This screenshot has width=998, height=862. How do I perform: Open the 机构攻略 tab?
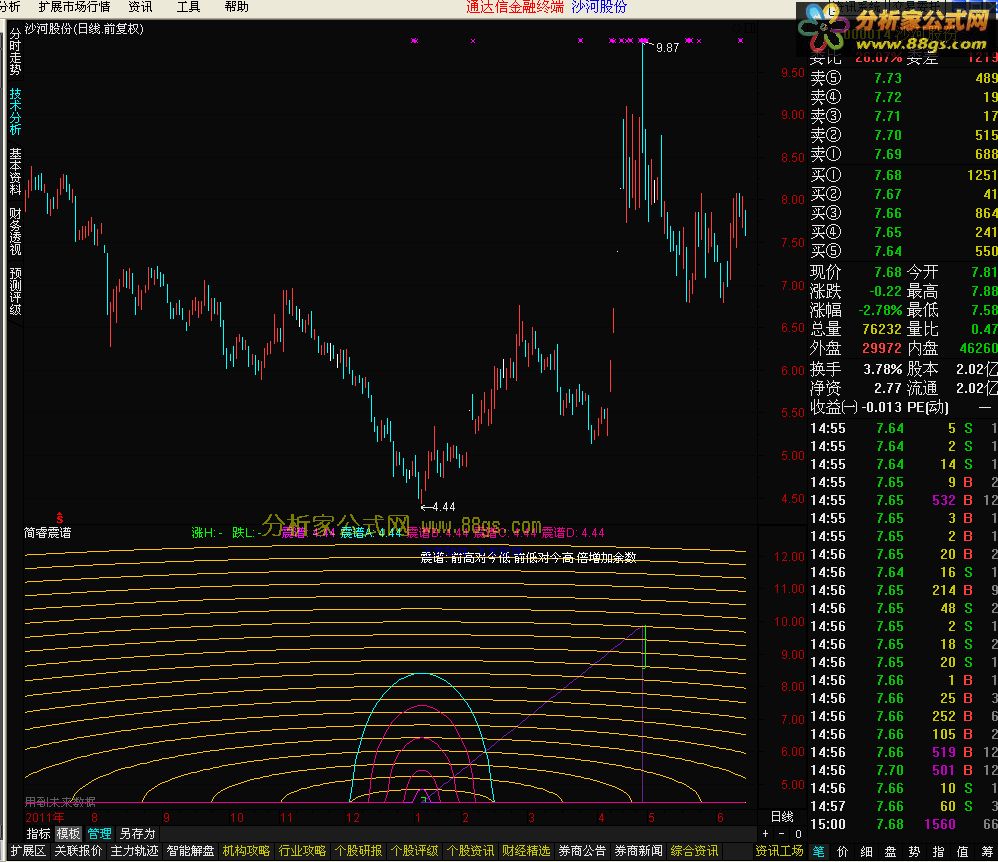(246, 851)
